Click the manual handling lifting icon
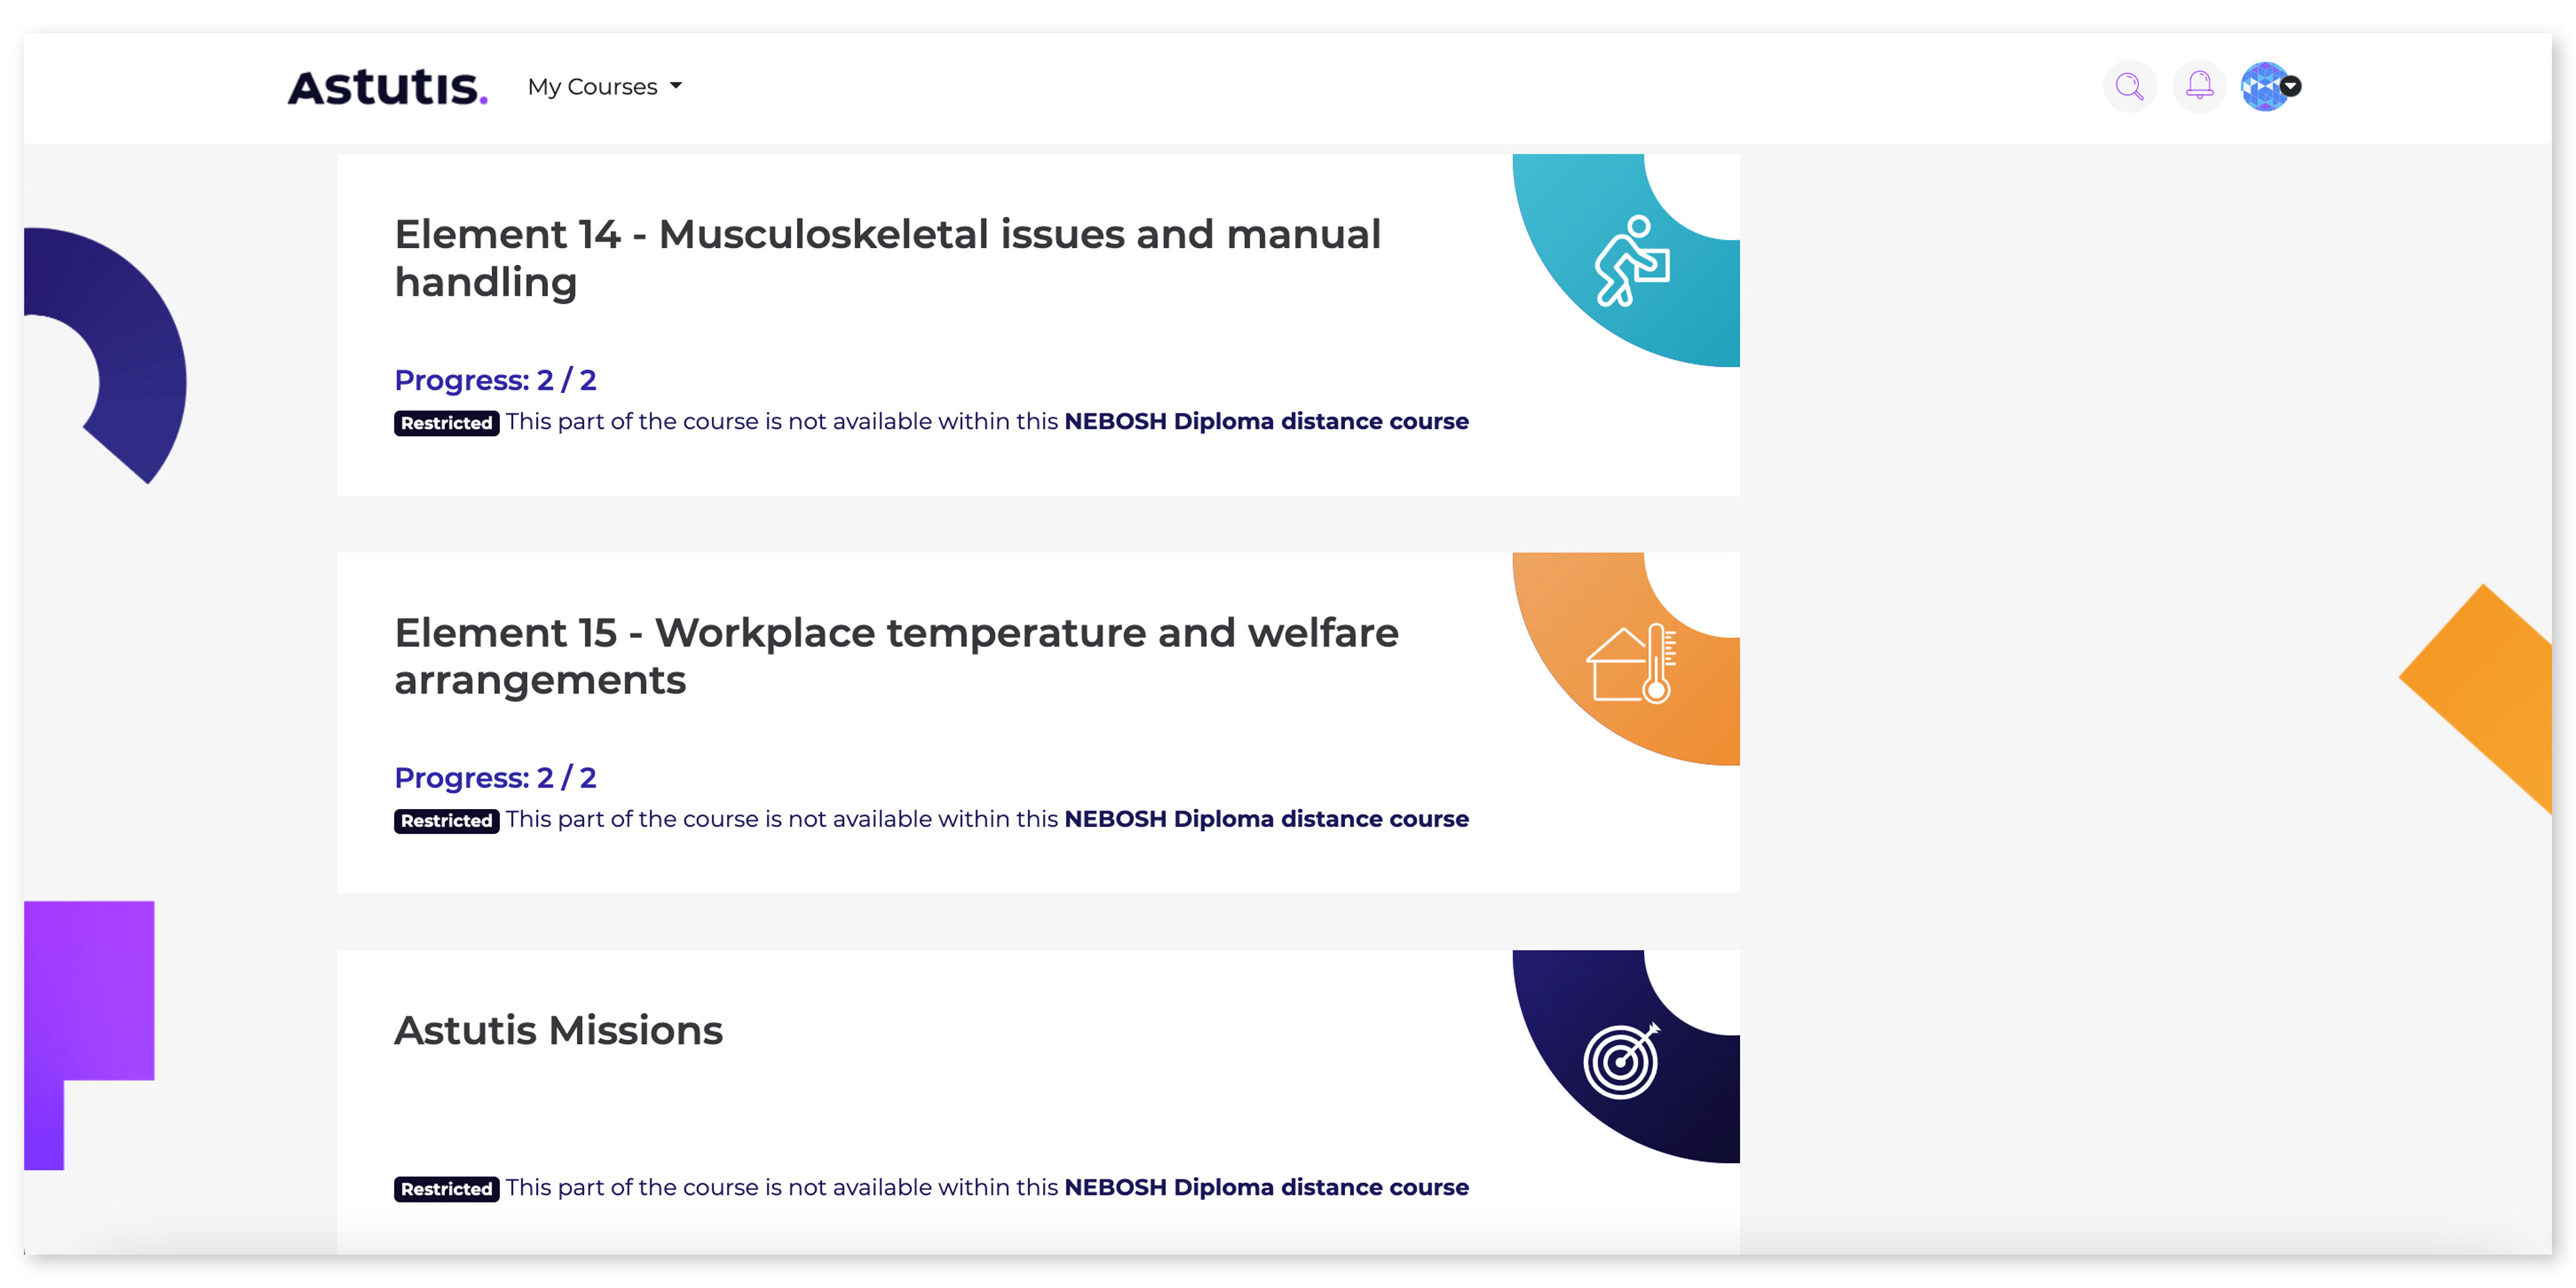The image size is (2576, 1288). tap(1632, 261)
